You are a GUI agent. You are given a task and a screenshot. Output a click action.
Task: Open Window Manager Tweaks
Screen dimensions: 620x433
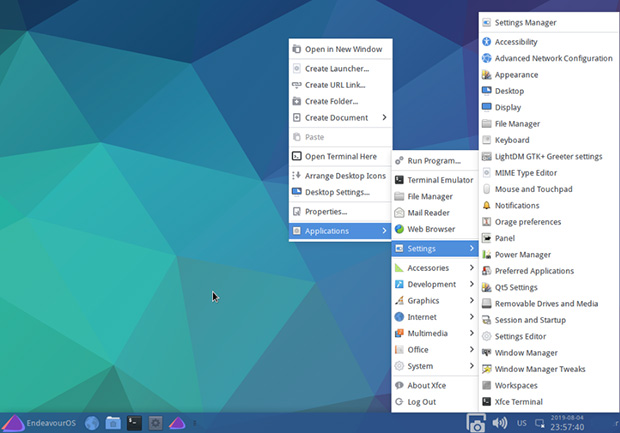tap(549, 369)
